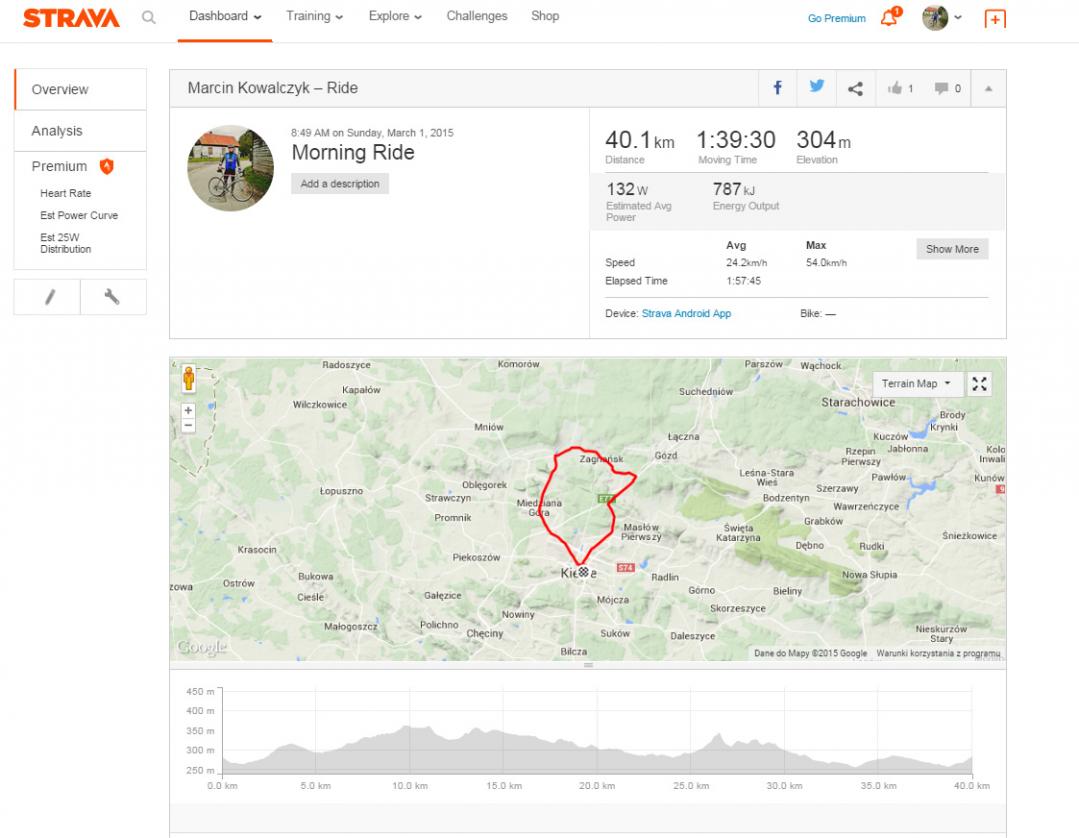Click the upload activity plus icon
The width and height of the screenshot is (1079, 838).
tap(994, 19)
